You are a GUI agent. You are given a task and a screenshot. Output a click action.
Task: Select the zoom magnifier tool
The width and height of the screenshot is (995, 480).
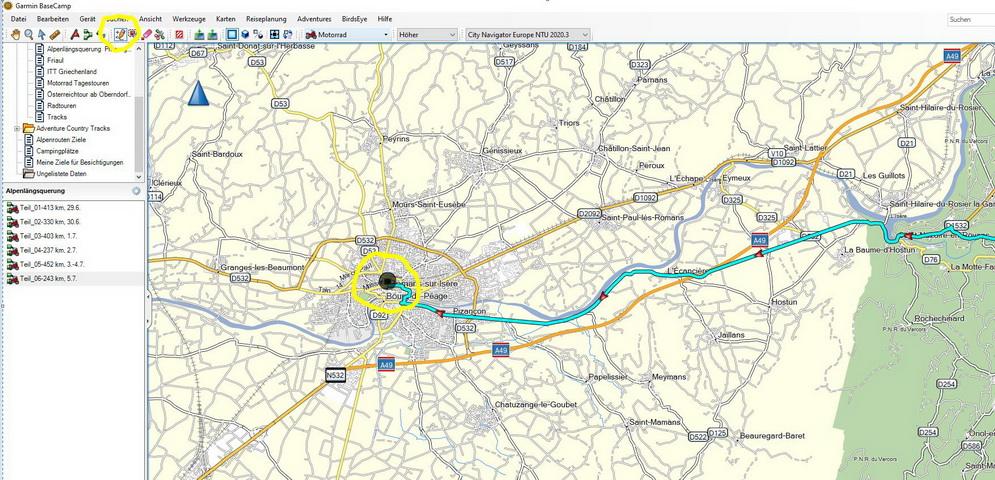tap(28, 34)
